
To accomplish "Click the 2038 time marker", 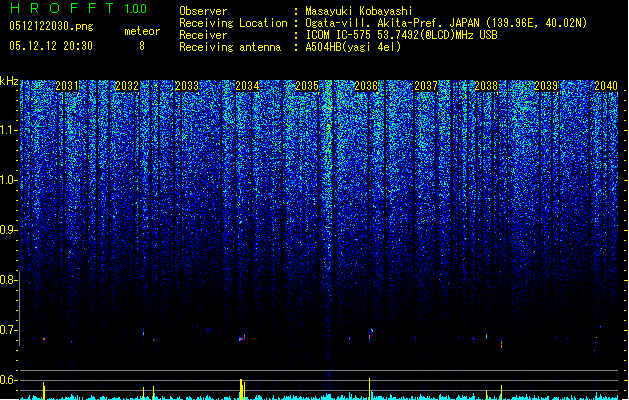I will pos(486,86).
